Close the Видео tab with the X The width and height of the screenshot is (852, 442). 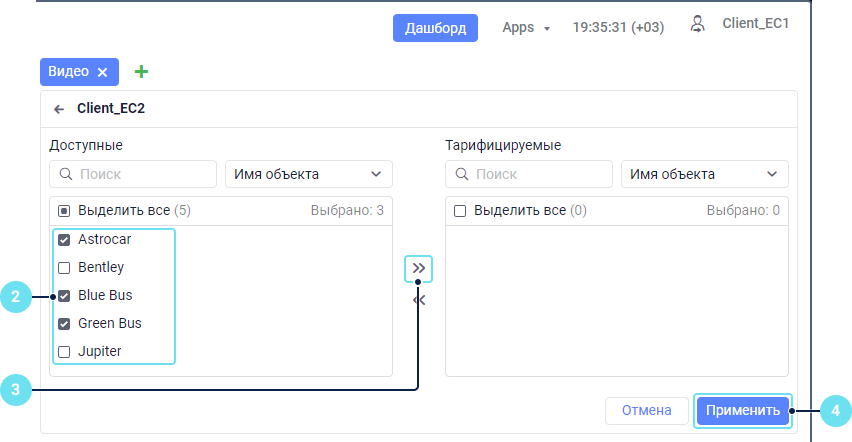pyautogui.click(x=102, y=72)
